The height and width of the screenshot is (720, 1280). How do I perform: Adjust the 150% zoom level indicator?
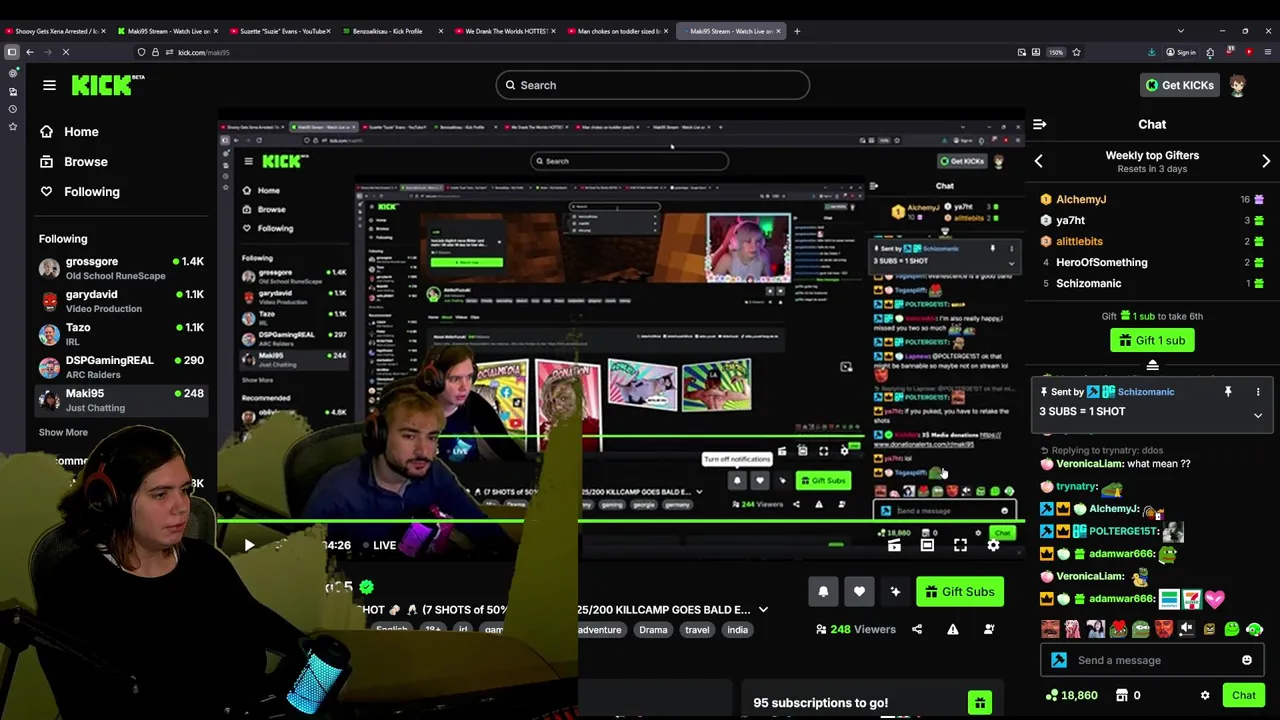(1056, 52)
